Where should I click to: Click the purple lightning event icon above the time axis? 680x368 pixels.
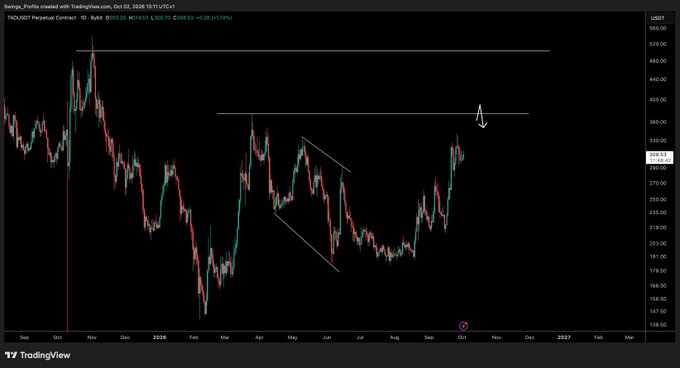coord(463,326)
